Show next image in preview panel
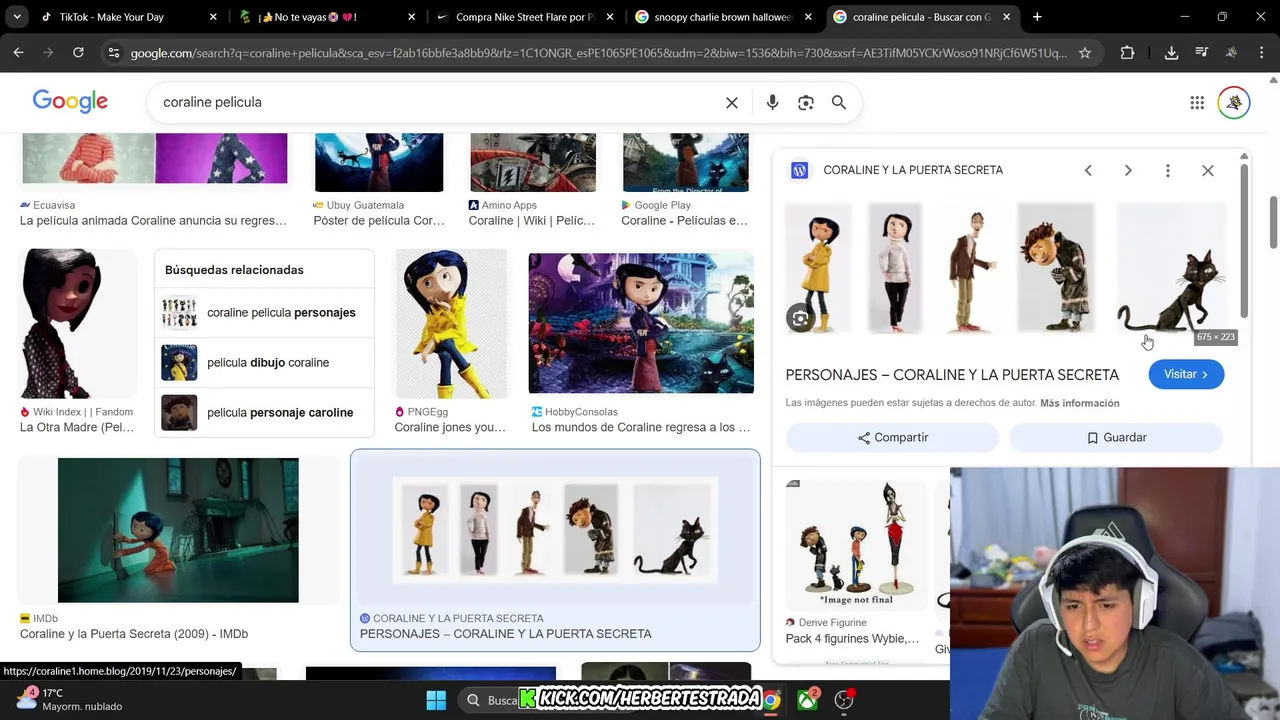 pyautogui.click(x=1128, y=170)
